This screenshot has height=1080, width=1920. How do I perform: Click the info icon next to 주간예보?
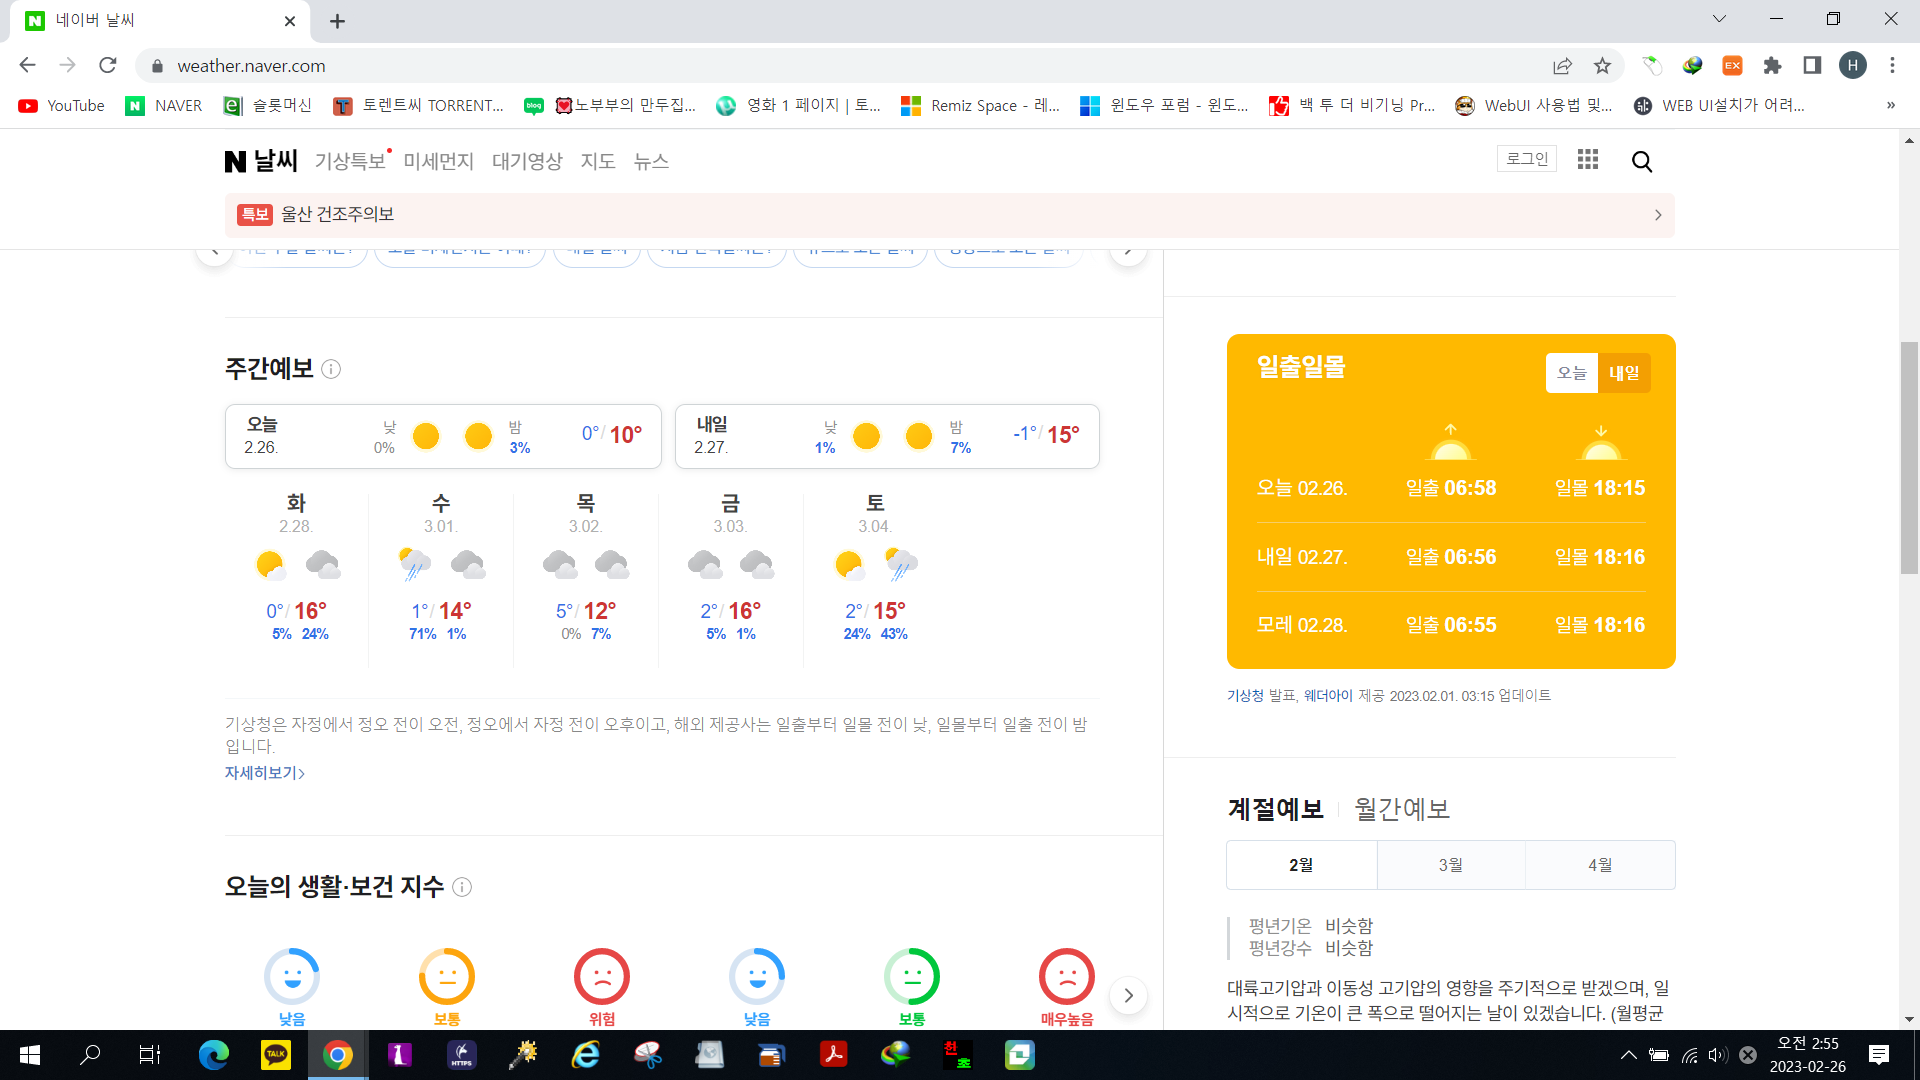click(331, 369)
